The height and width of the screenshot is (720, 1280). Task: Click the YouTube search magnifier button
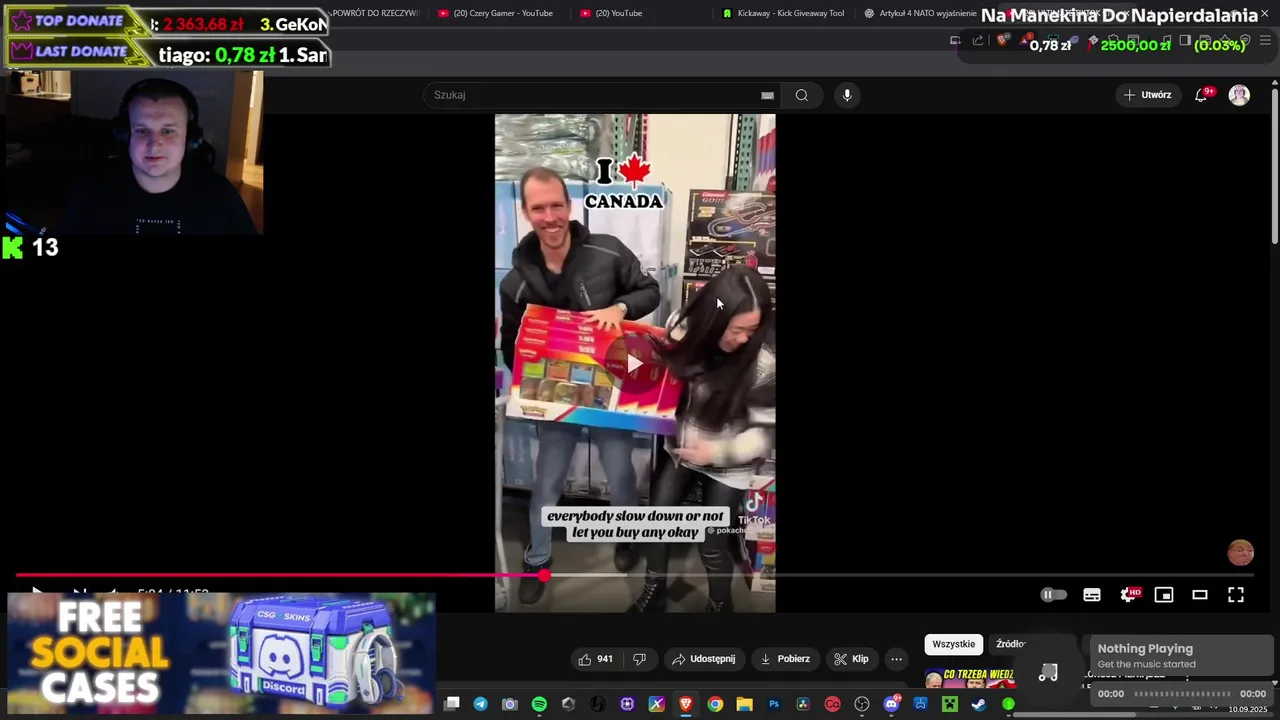click(801, 95)
